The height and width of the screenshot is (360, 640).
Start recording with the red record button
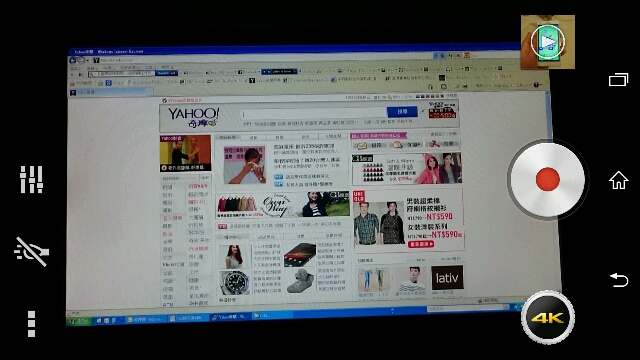pos(547,180)
